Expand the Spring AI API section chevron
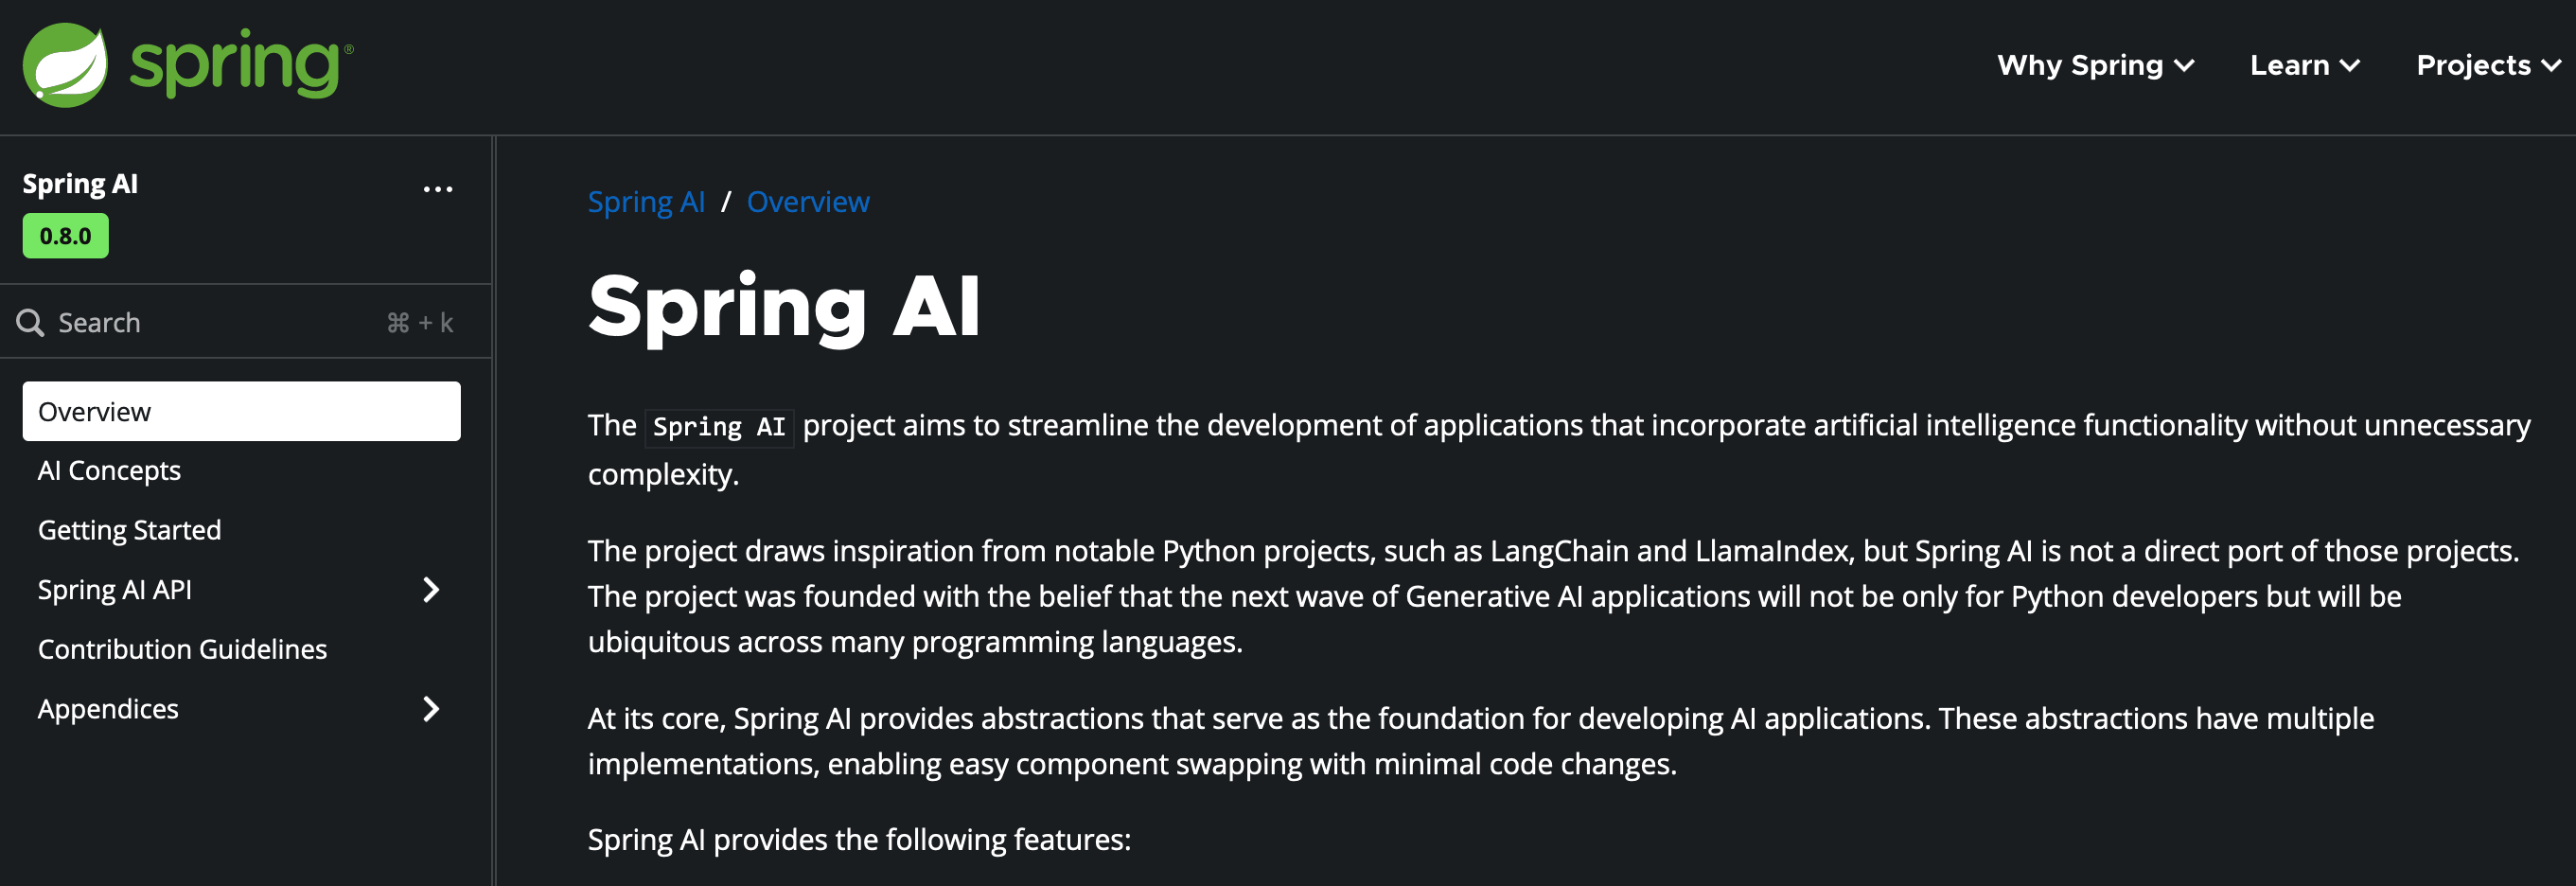Screen dimensions: 2576x886 pos(431,590)
